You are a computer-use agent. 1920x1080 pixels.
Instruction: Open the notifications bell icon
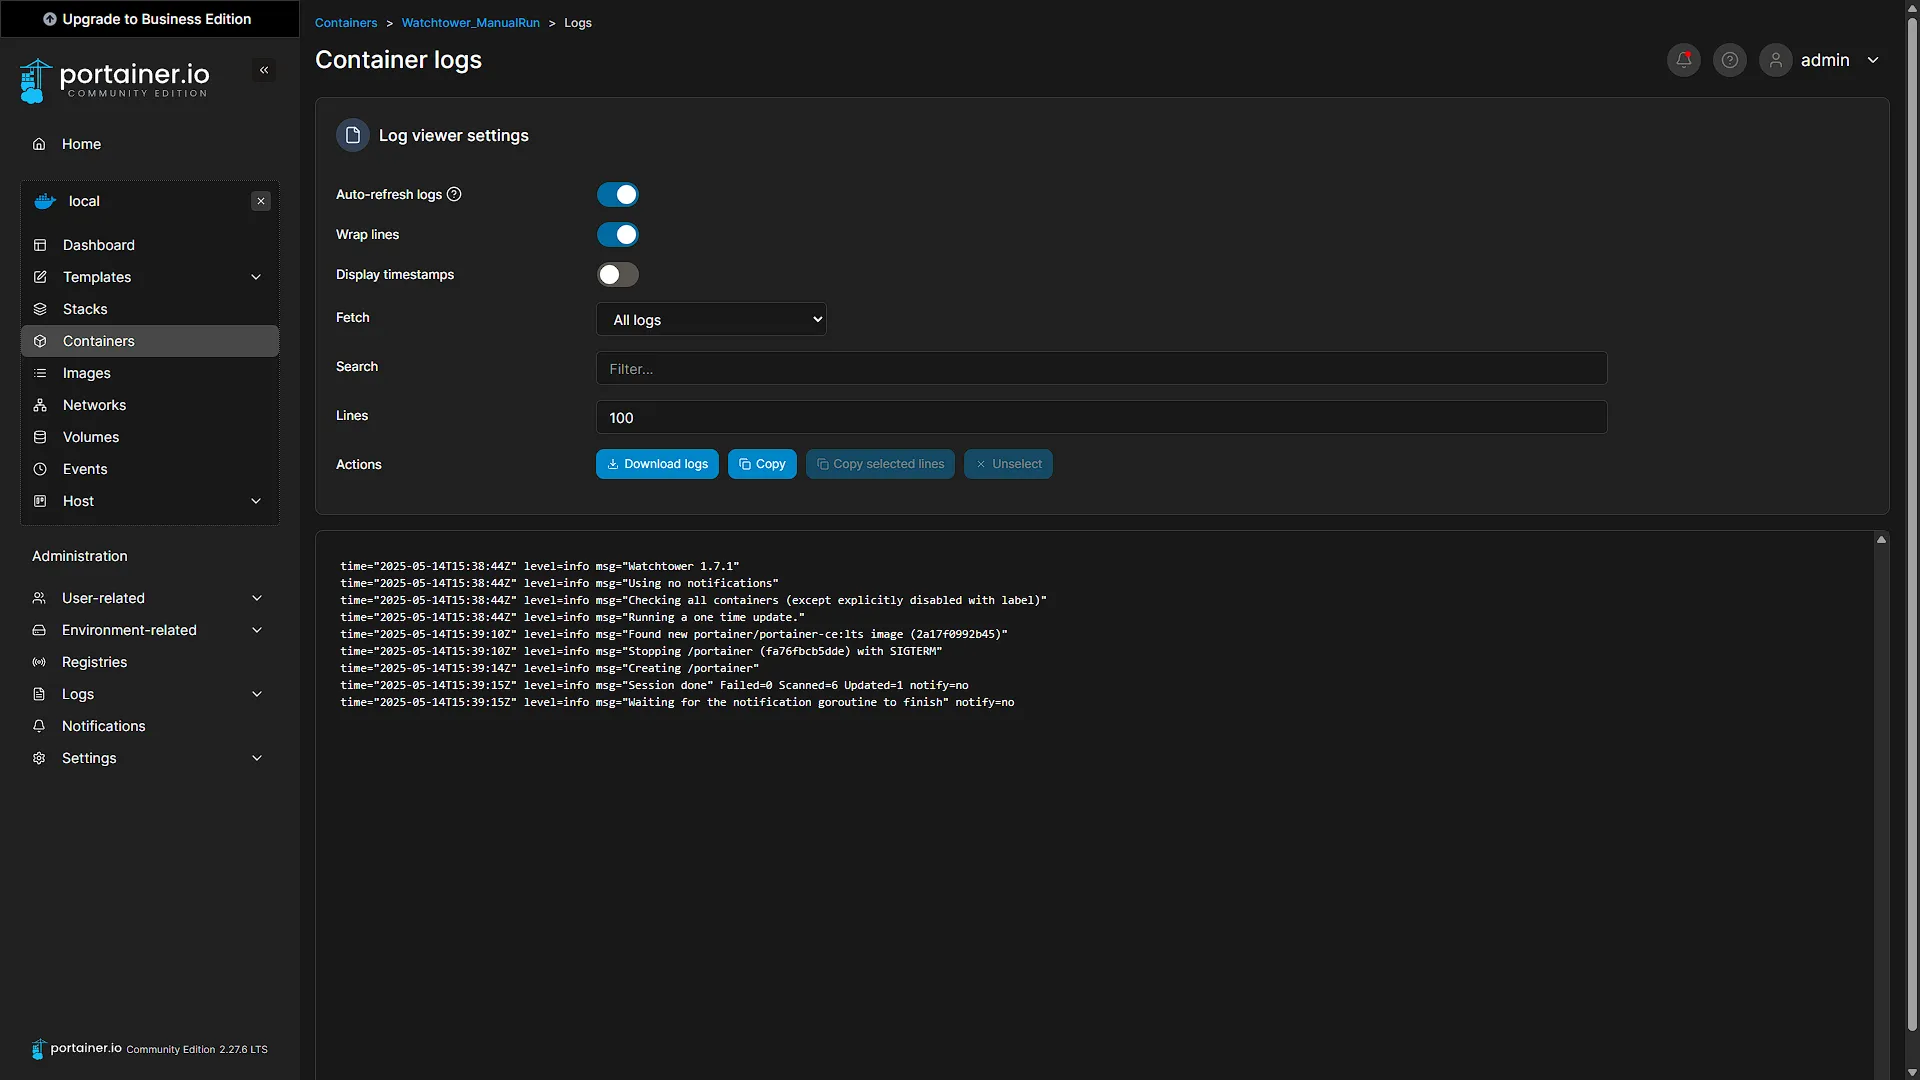(1684, 60)
